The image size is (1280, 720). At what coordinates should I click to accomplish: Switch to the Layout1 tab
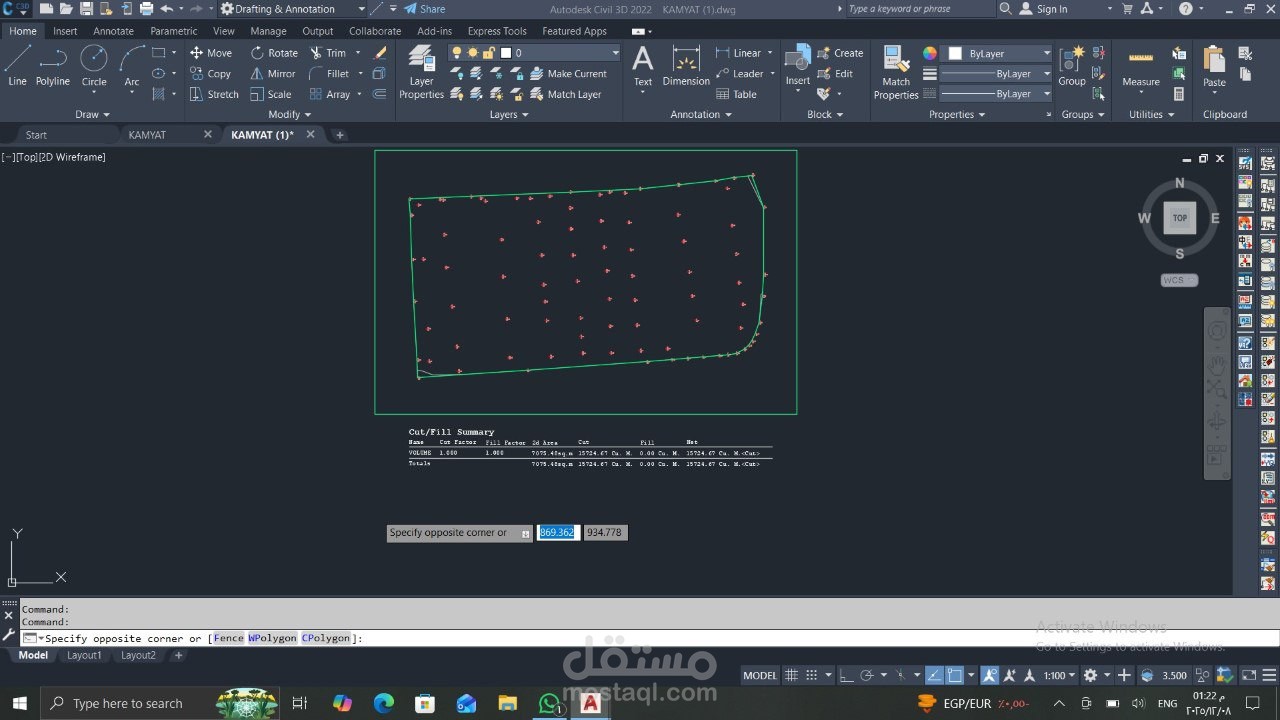[x=84, y=655]
